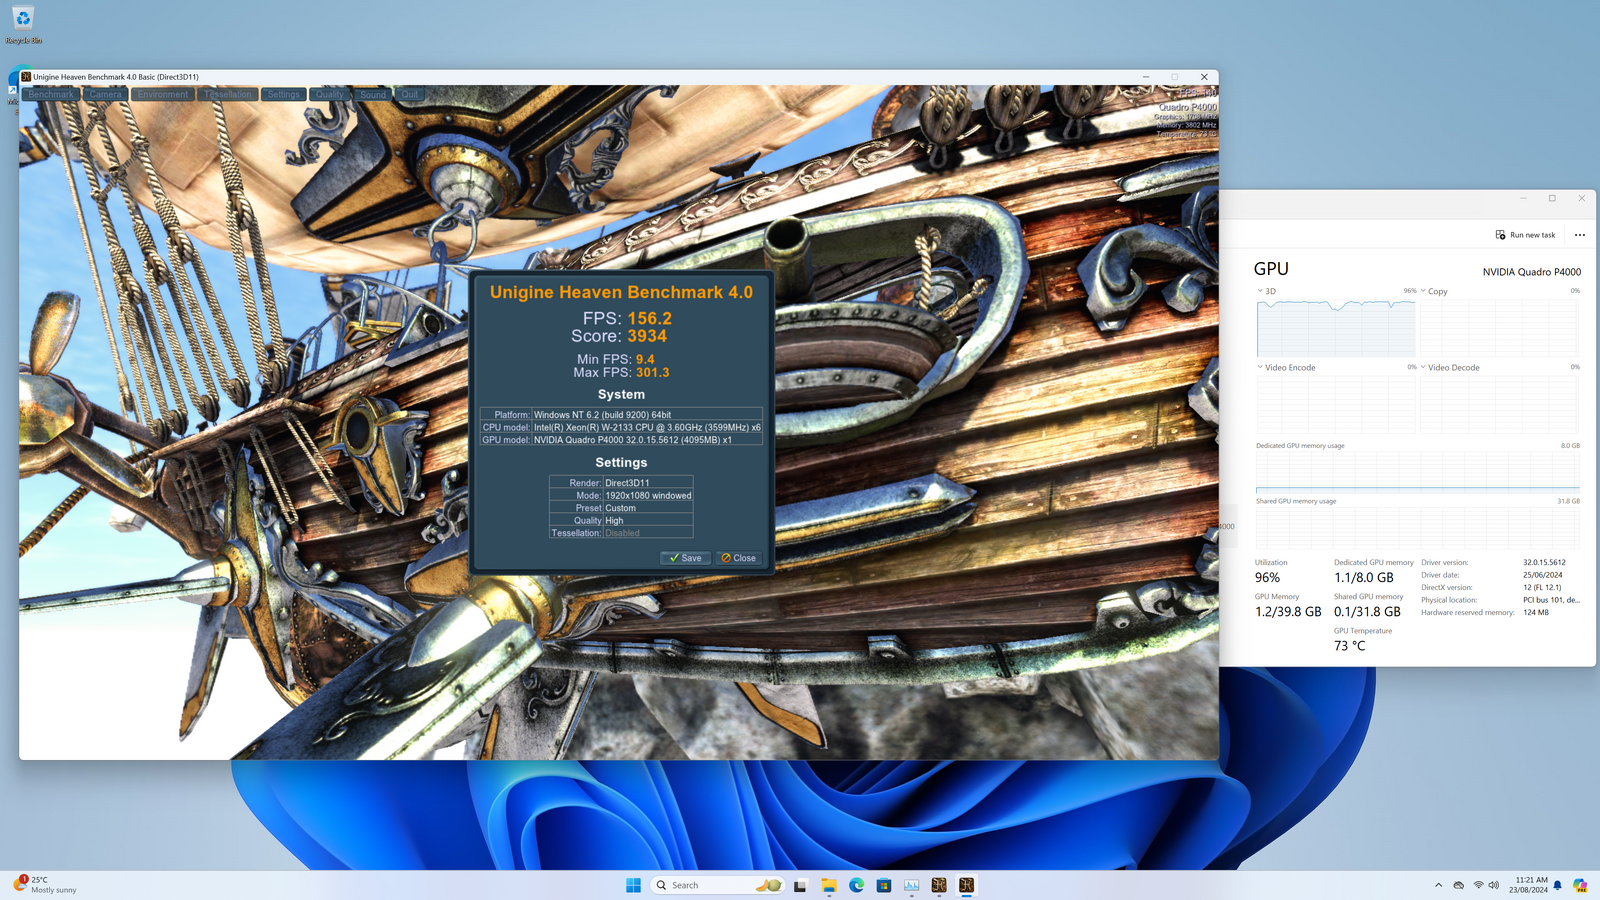Click the Dedicated GPU memory usage graph

click(1418, 472)
